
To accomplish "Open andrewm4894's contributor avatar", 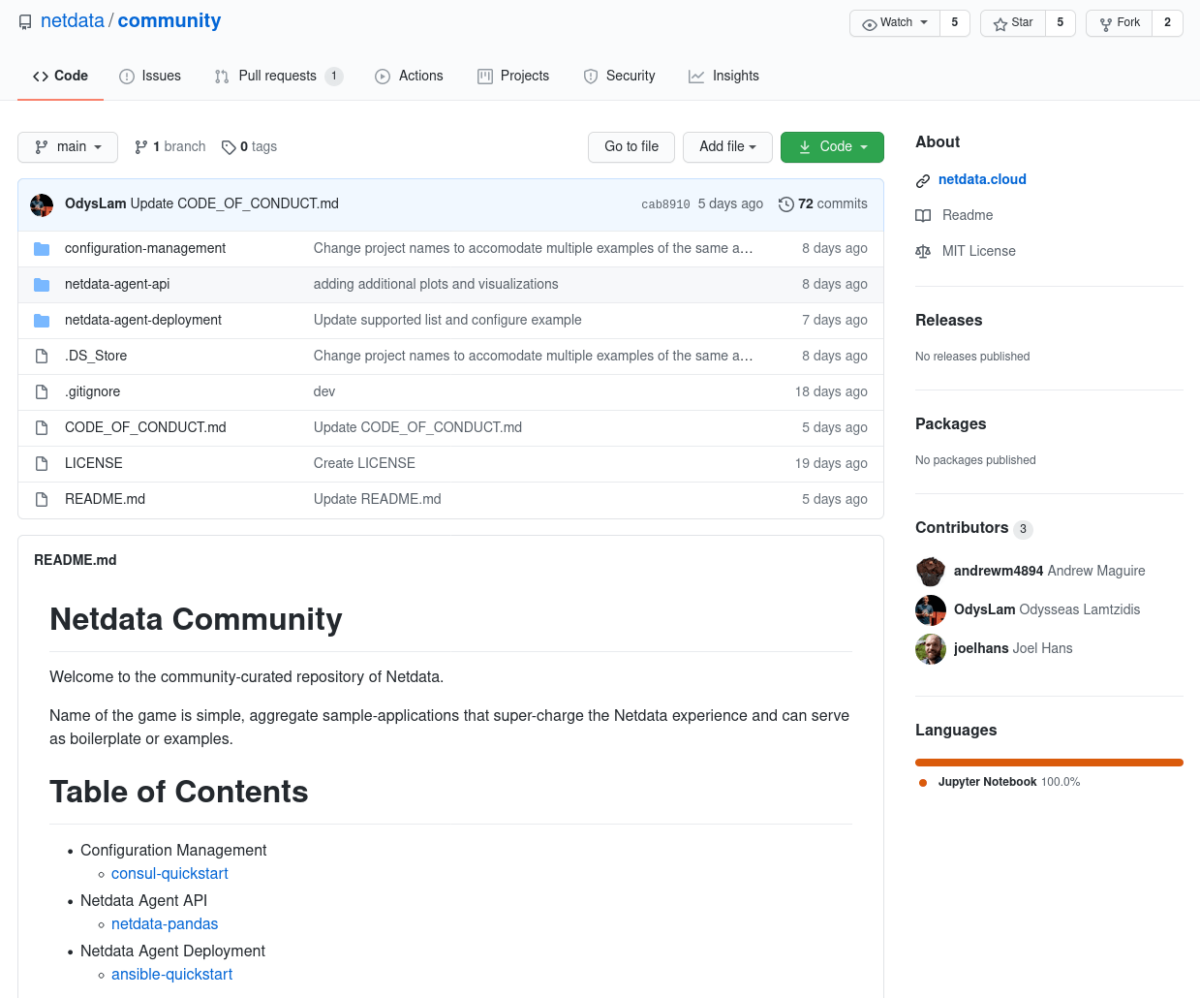I will [x=930, y=571].
